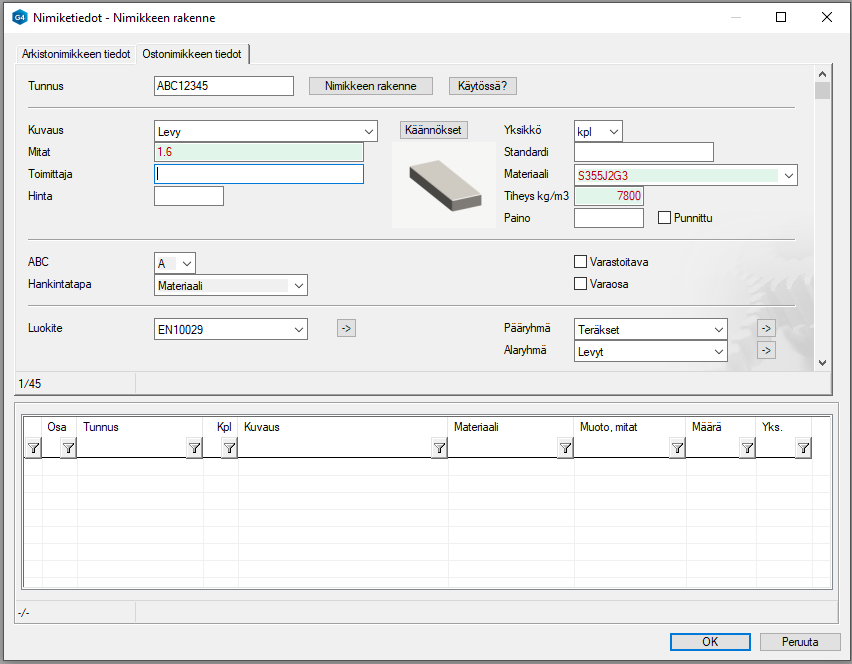This screenshot has height=664, width=852.
Task: Click the filter icon in Kuvaus column
Action: click(x=439, y=449)
